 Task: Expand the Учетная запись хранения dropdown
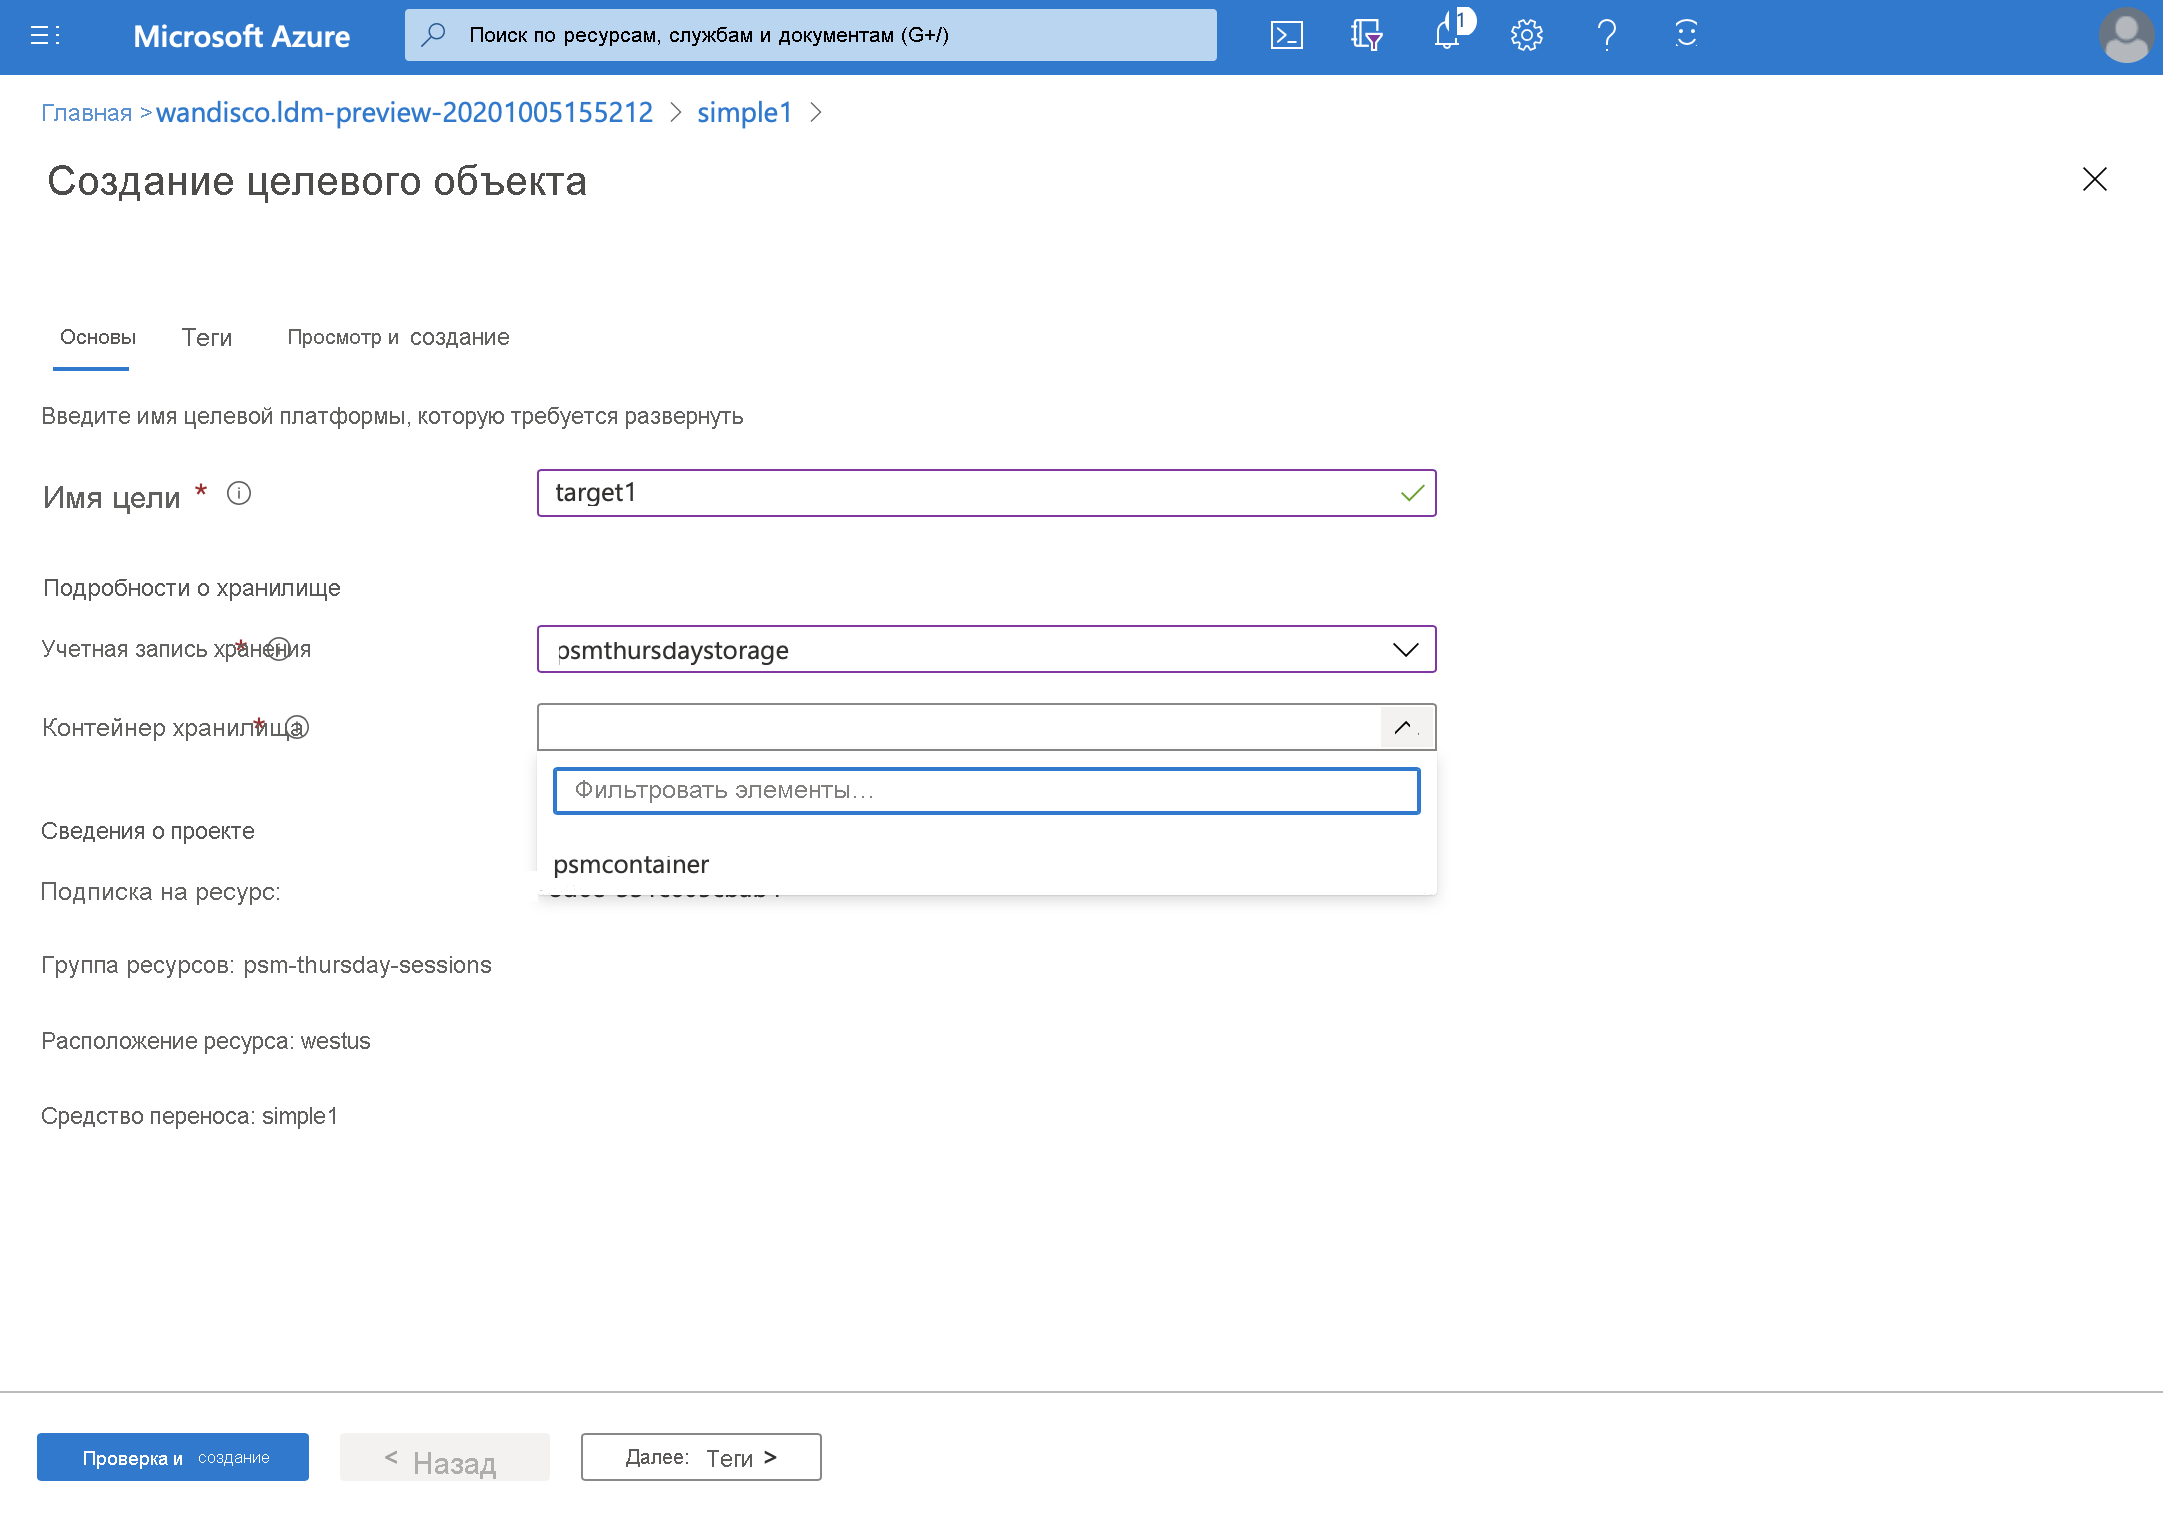pyautogui.click(x=1405, y=649)
